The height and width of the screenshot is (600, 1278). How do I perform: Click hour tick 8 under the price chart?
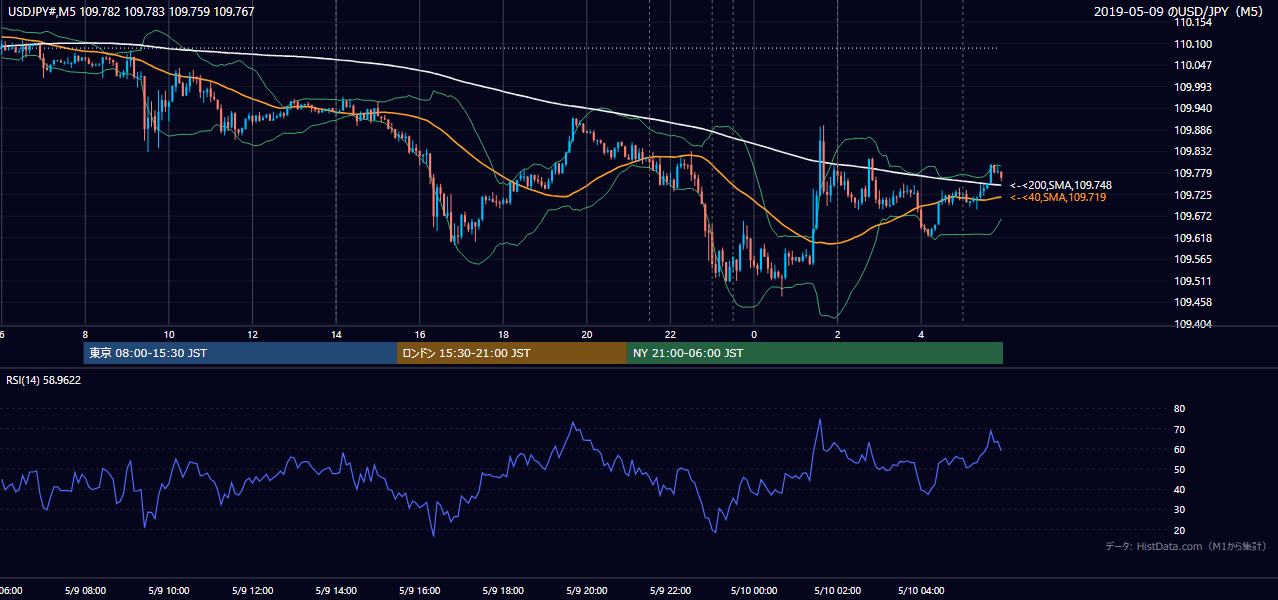coord(85,334)
